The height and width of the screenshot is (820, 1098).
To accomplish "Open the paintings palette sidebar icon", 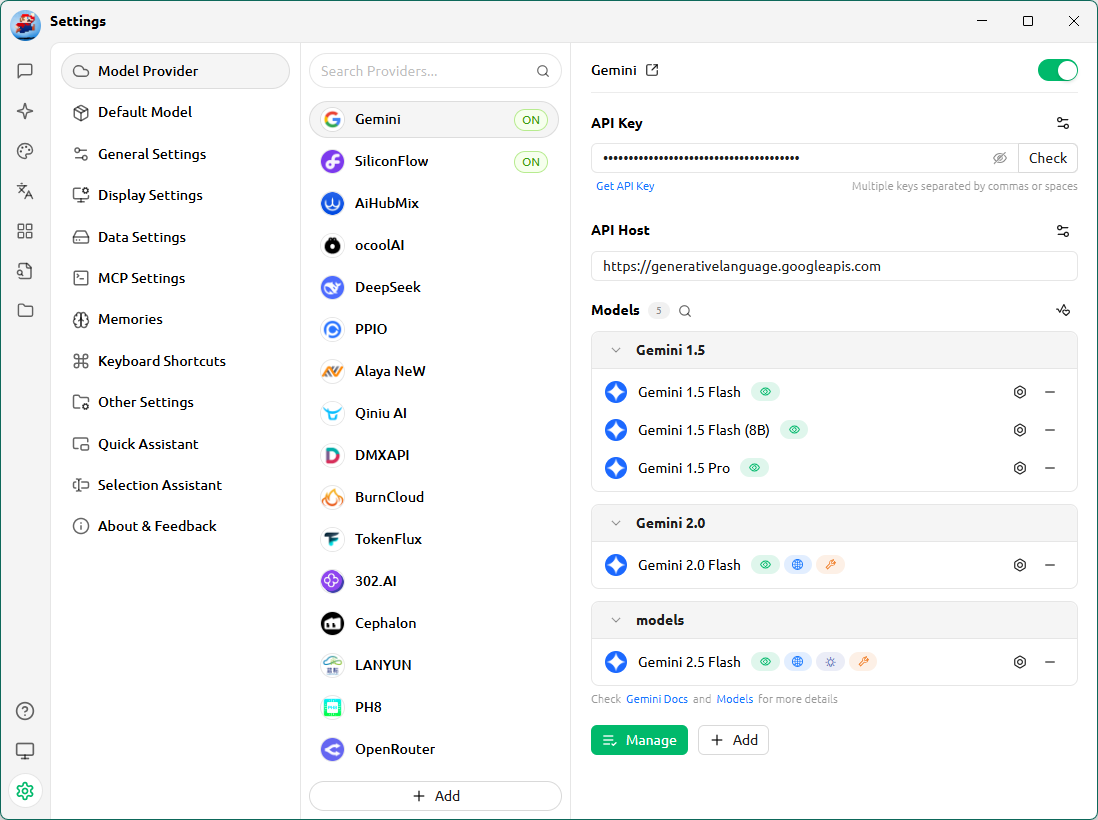I will coord(25,151).
